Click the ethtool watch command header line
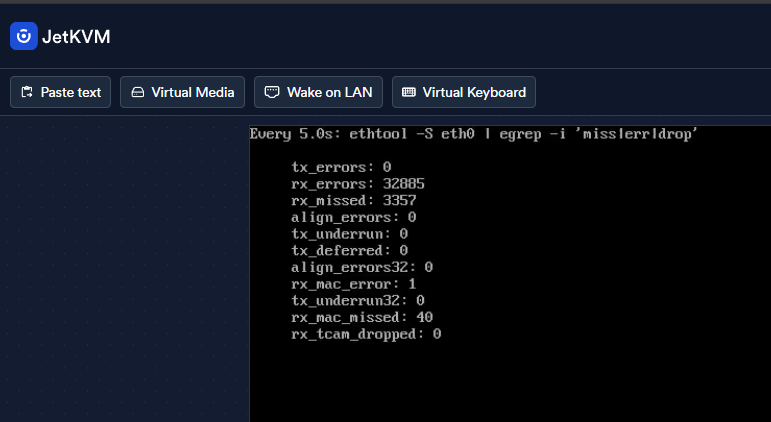The image size is (771, 422). coord(473,134)
